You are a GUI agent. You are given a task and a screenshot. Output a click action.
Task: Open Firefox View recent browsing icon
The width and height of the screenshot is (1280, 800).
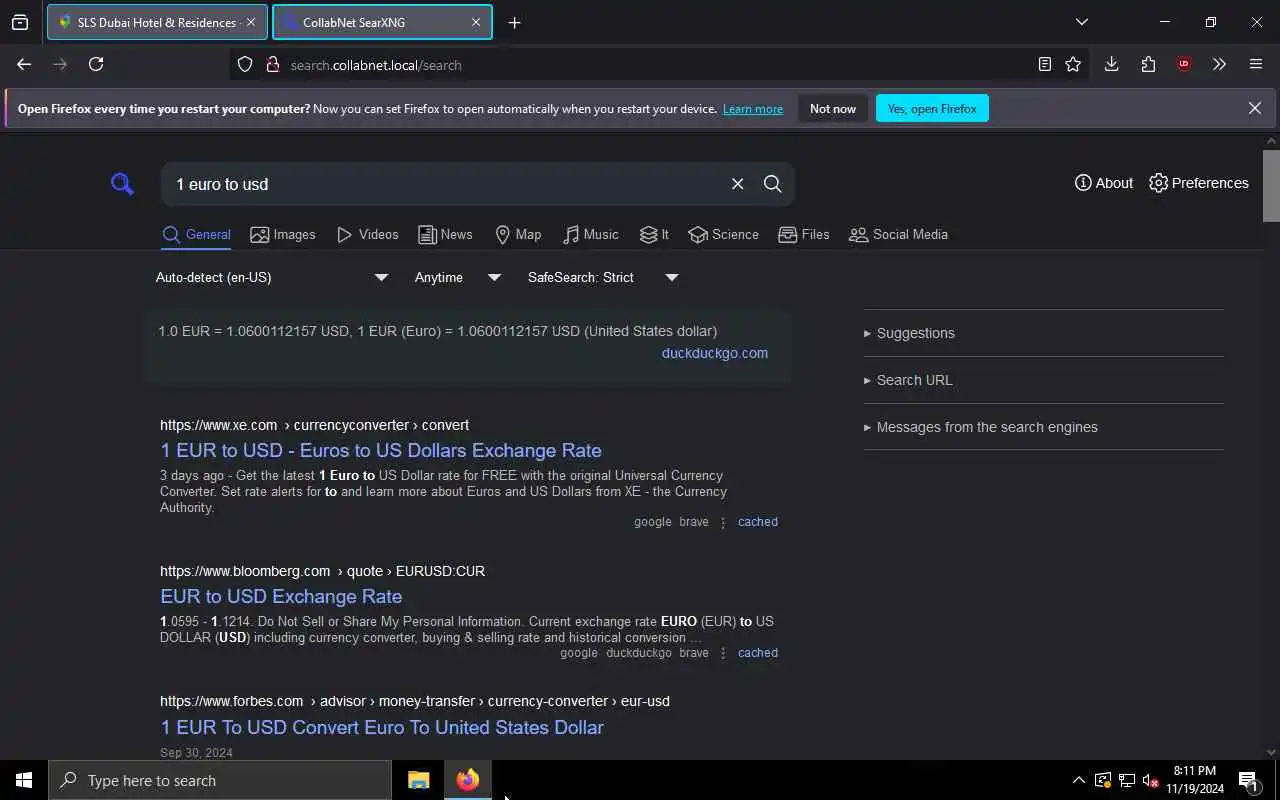[20, 22]
